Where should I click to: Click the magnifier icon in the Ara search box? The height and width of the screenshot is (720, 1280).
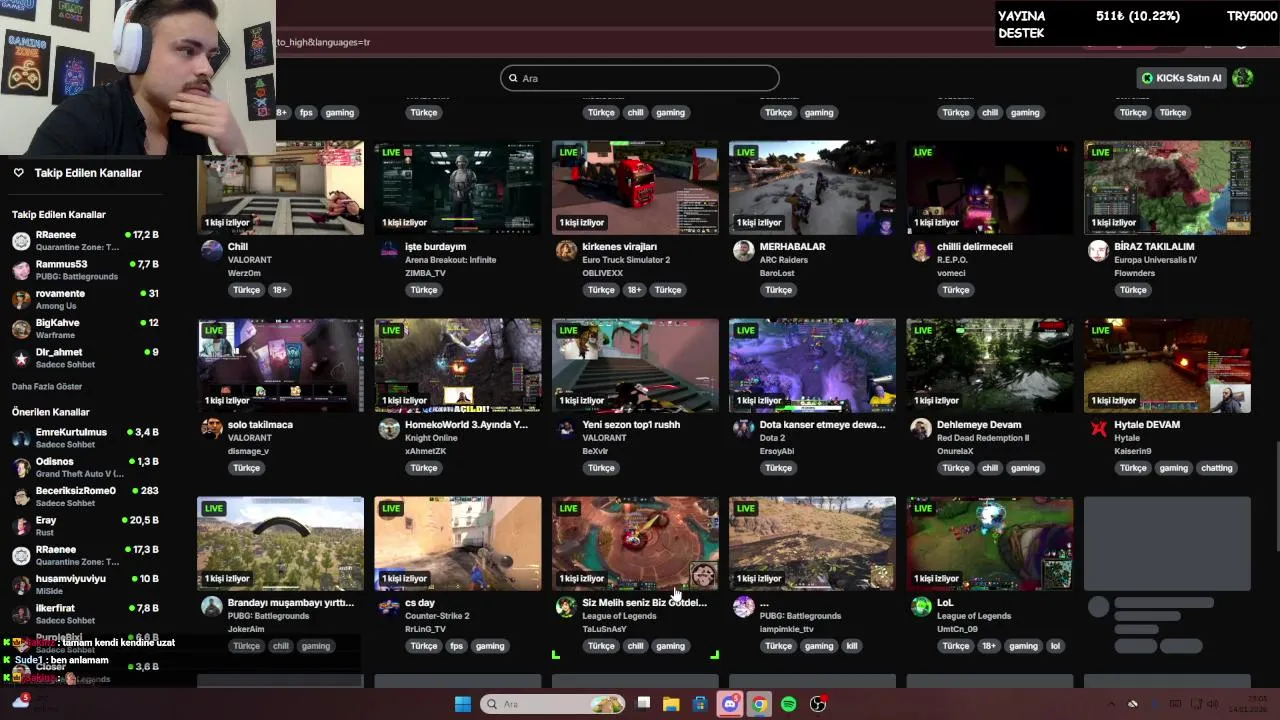[513, 78]
